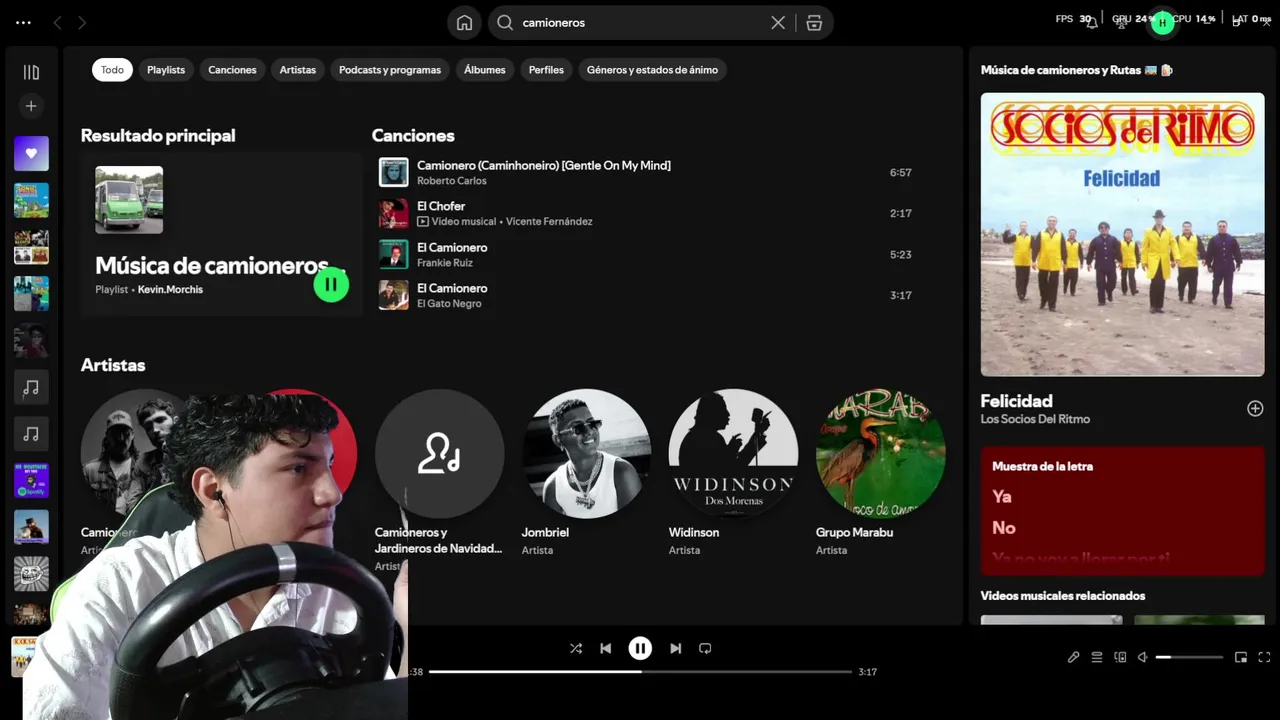Switch to the Canciones filter
Viewport: 1280px width, 720px height.
pyautogui.click(x=232, y=70)
